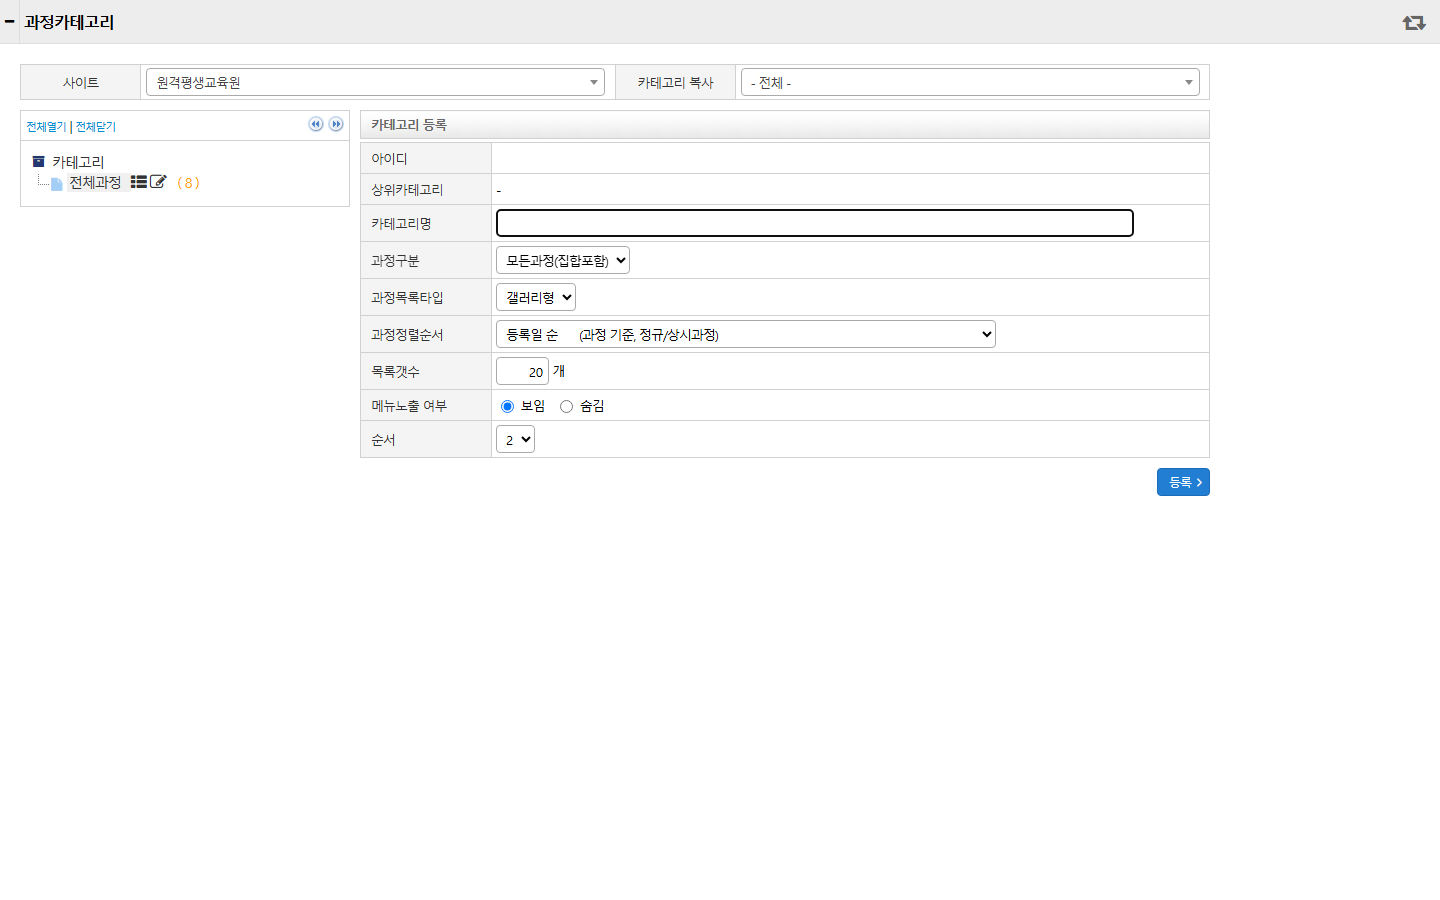Focus the 카테고리명 text field
Viewport: 1440px width, 900px height.
click(x=815, y=223)
